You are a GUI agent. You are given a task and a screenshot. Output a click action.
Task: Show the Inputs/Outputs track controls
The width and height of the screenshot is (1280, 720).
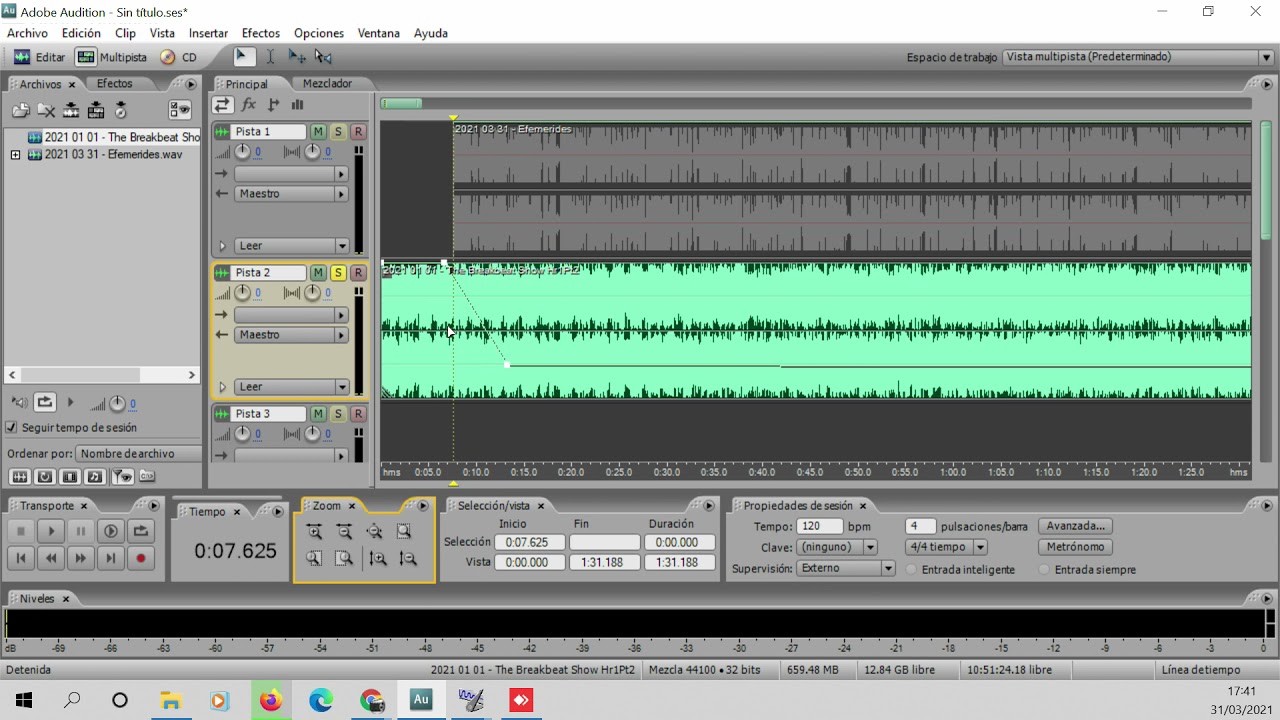click(x=223, y=104)
